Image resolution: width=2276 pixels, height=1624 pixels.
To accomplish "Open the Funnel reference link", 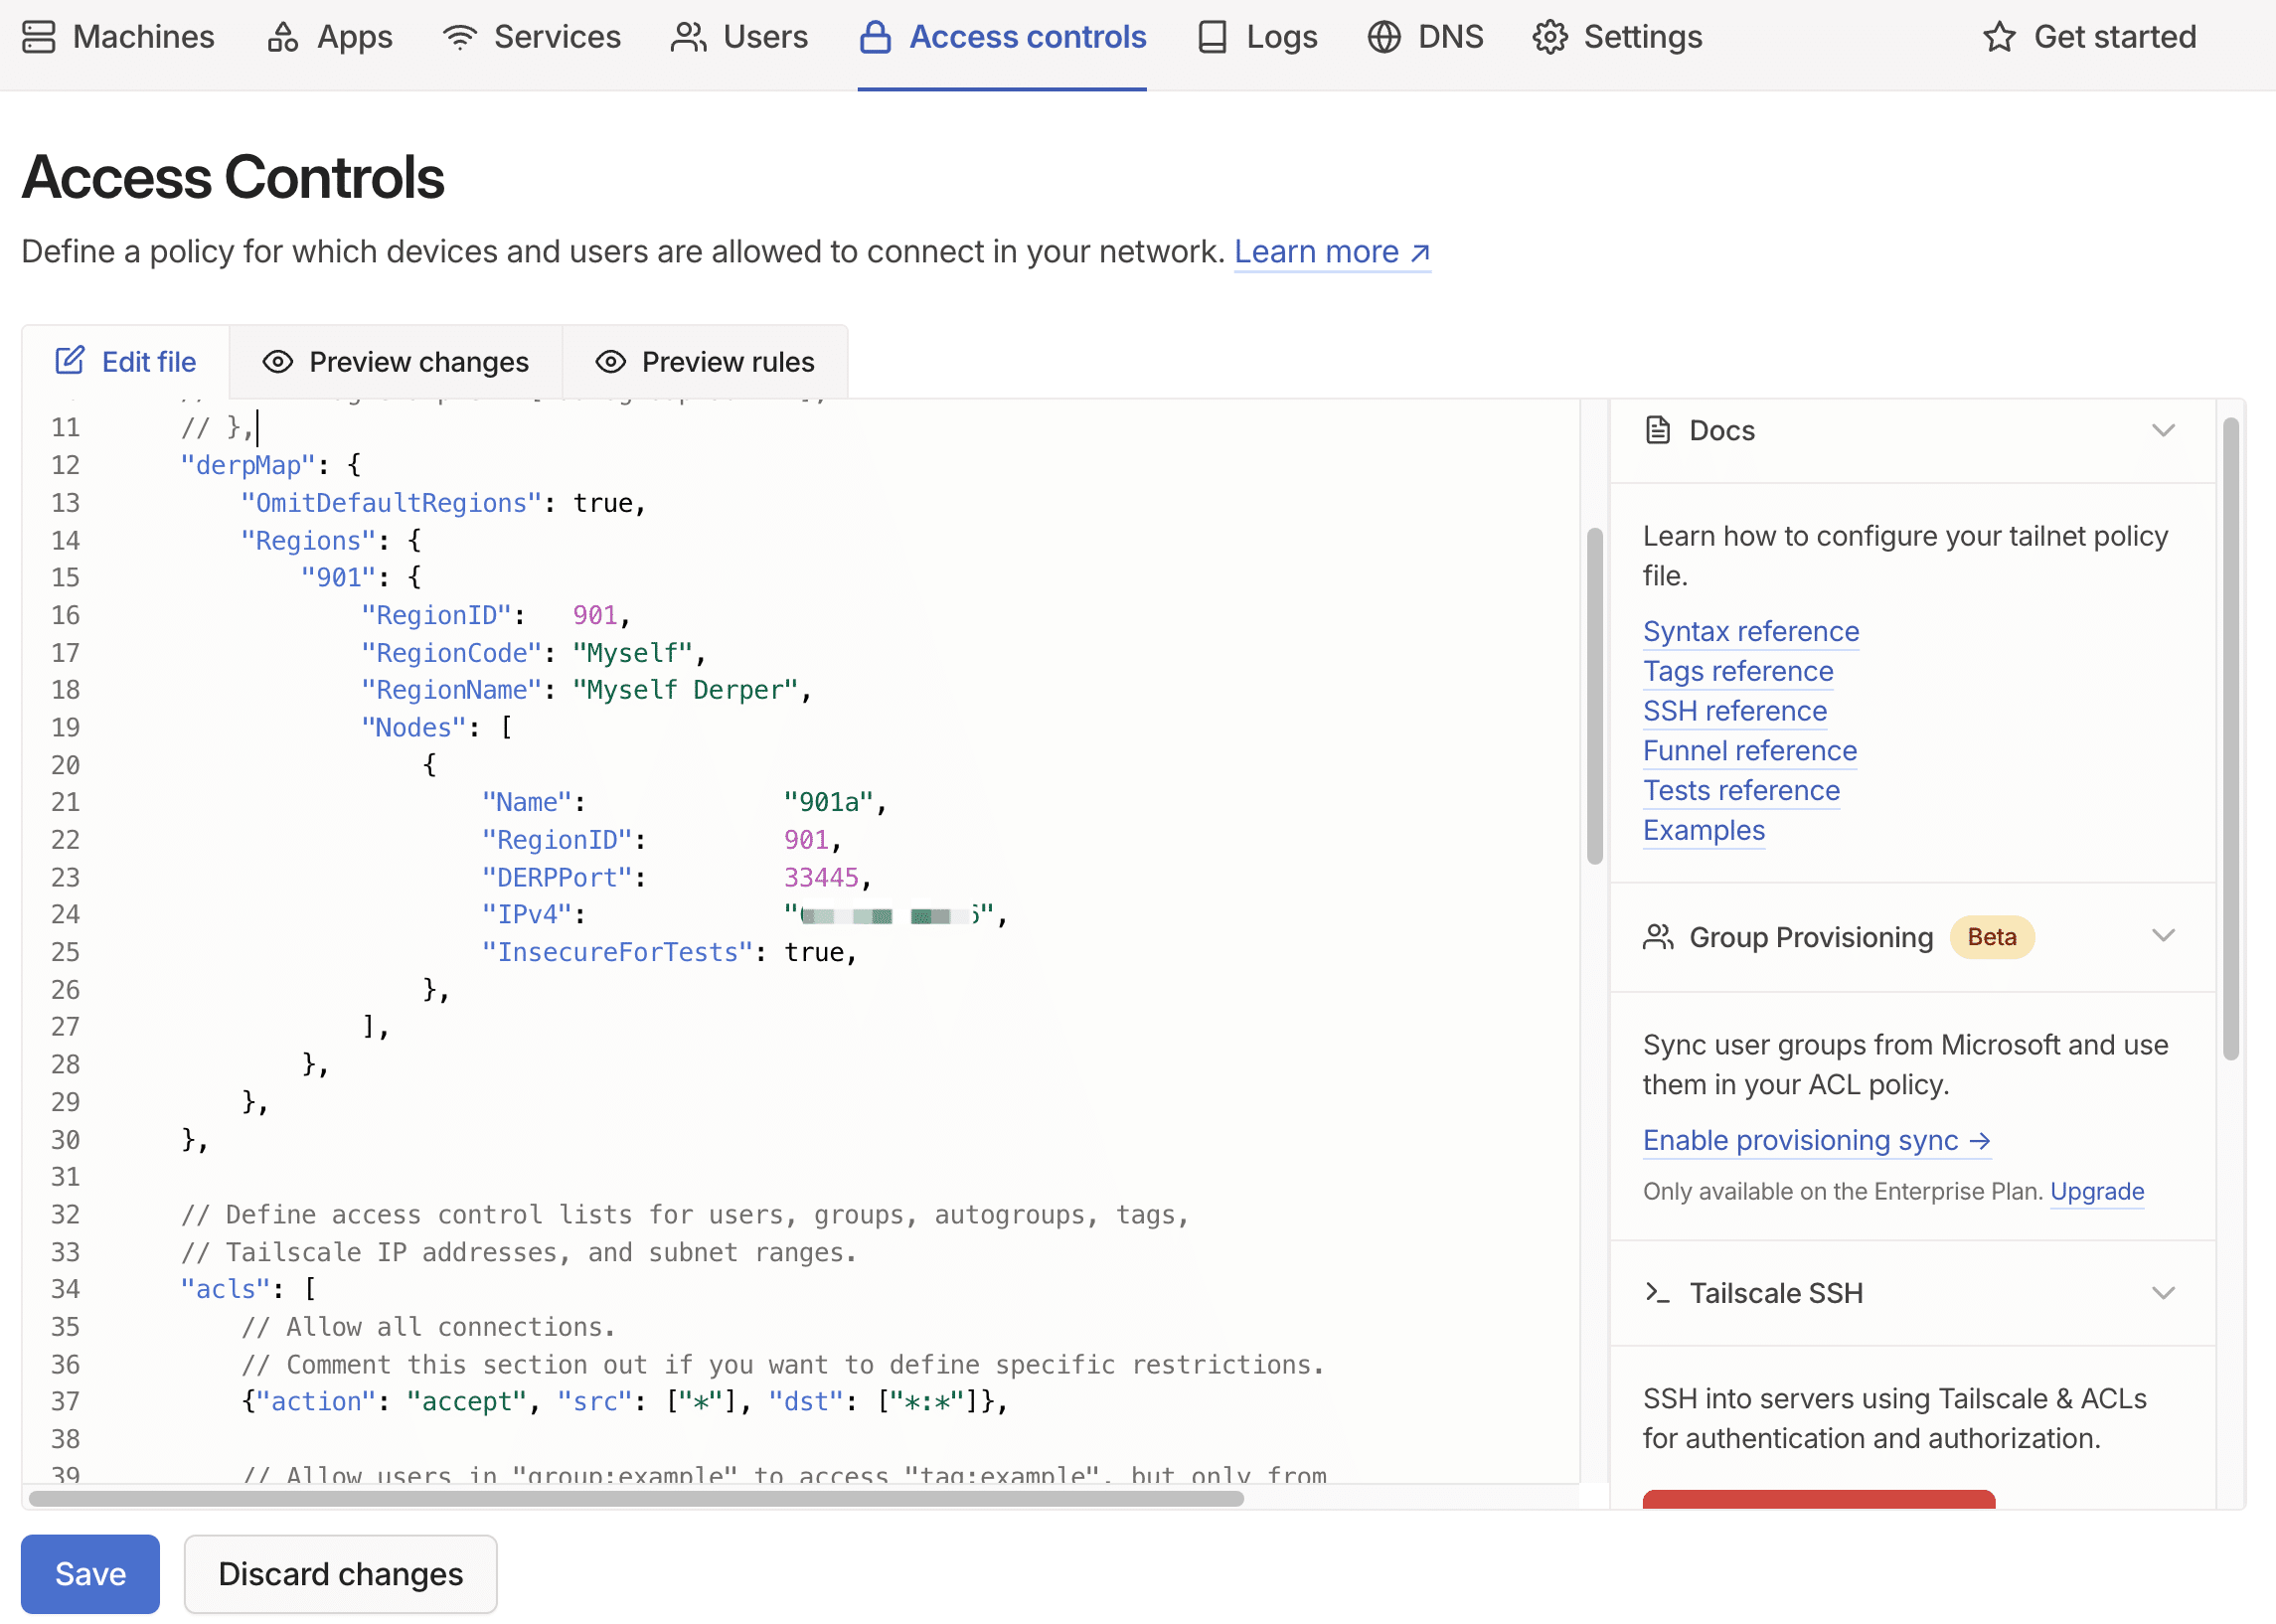I will (x=1750, y=750).
